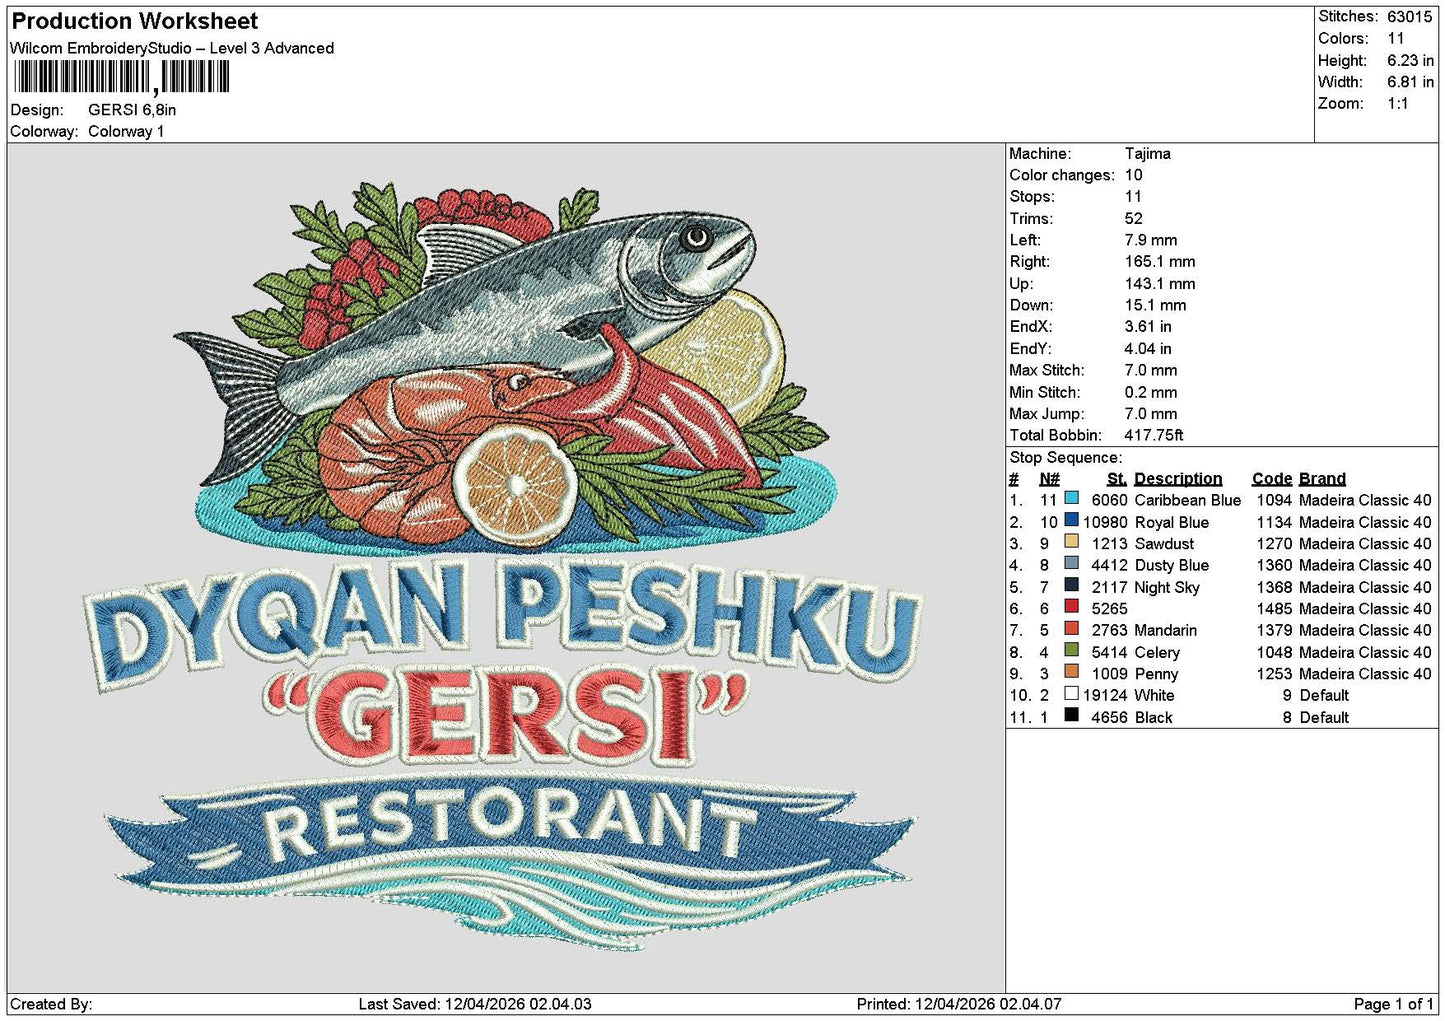Image resolution: width=1445 pixels, height=1021 pixels.
Task: Click the EndX value 3.61 in
Action: [x=1149, y=327]
